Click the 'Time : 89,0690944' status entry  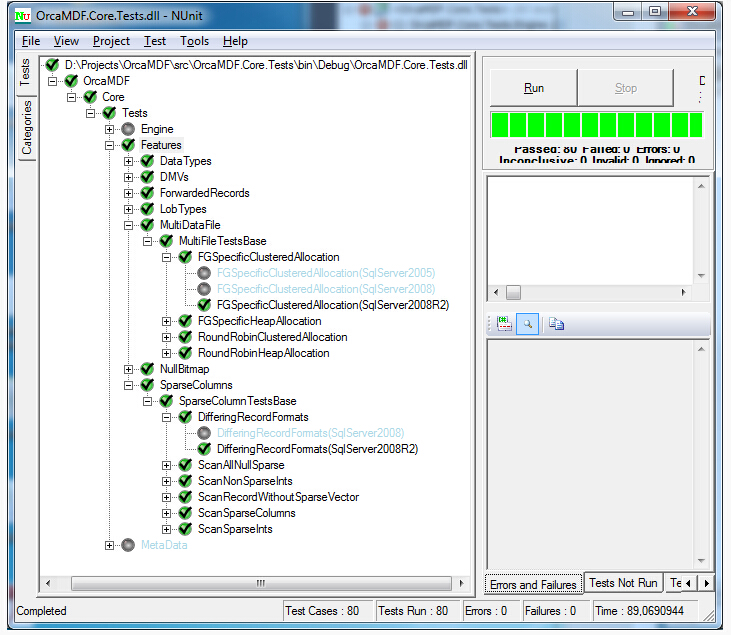pyautogui.click(x=645, y=611)
